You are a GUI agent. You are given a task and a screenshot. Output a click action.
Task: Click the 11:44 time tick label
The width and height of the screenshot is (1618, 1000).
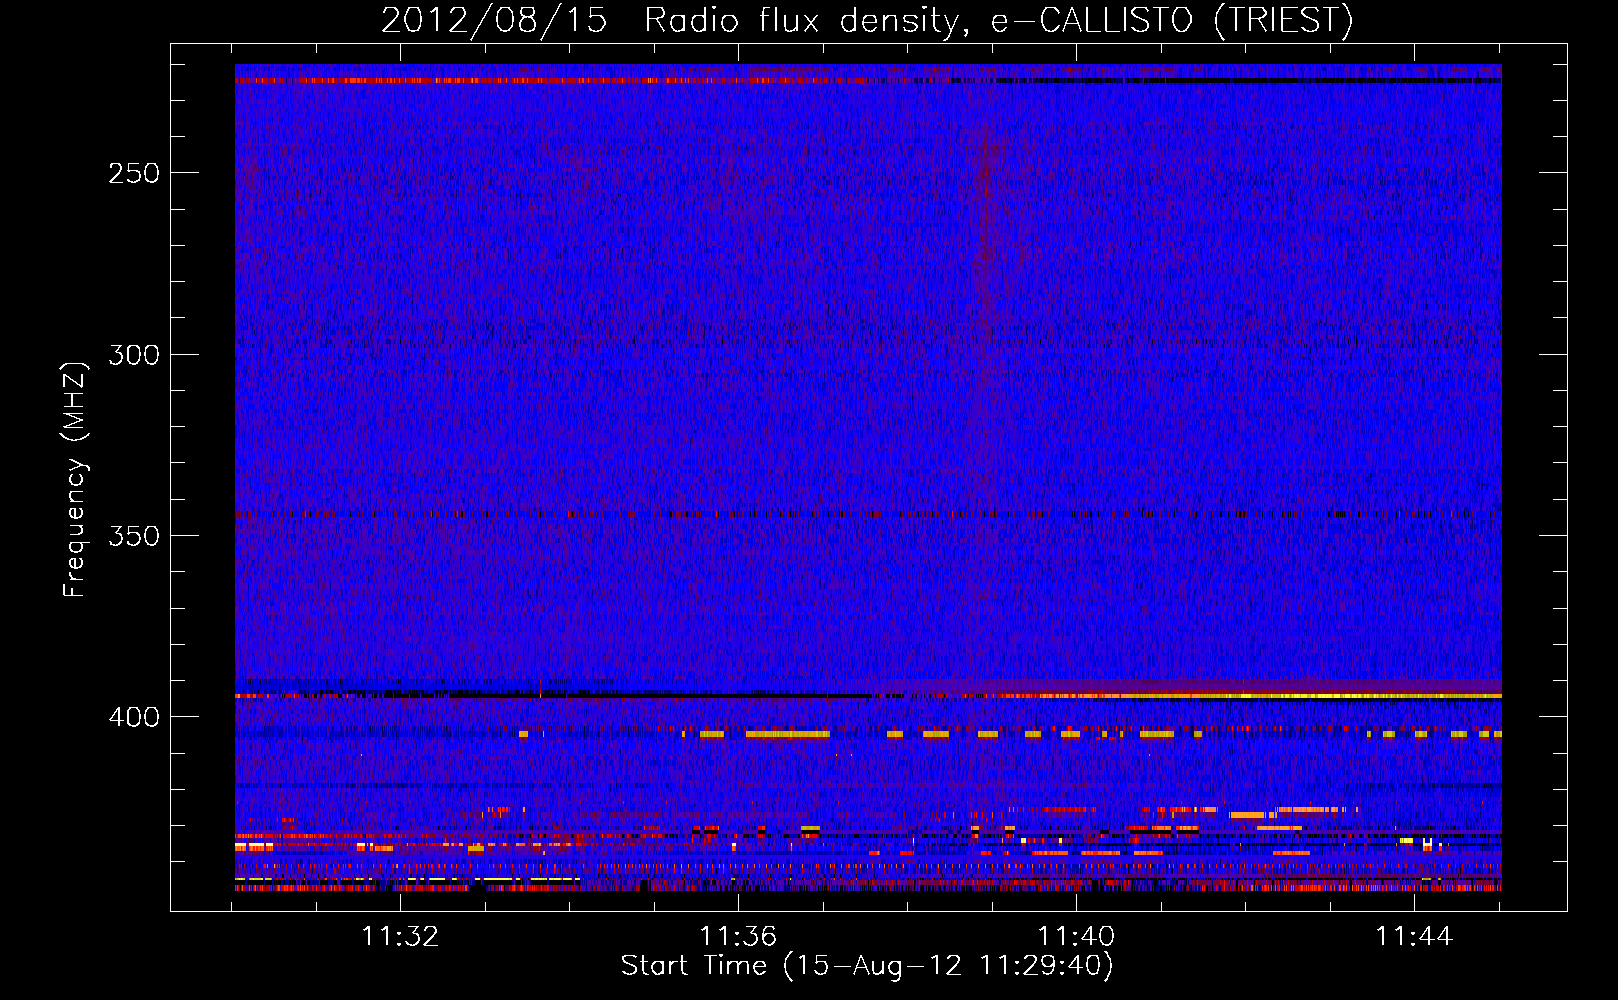coord(1414,936)
